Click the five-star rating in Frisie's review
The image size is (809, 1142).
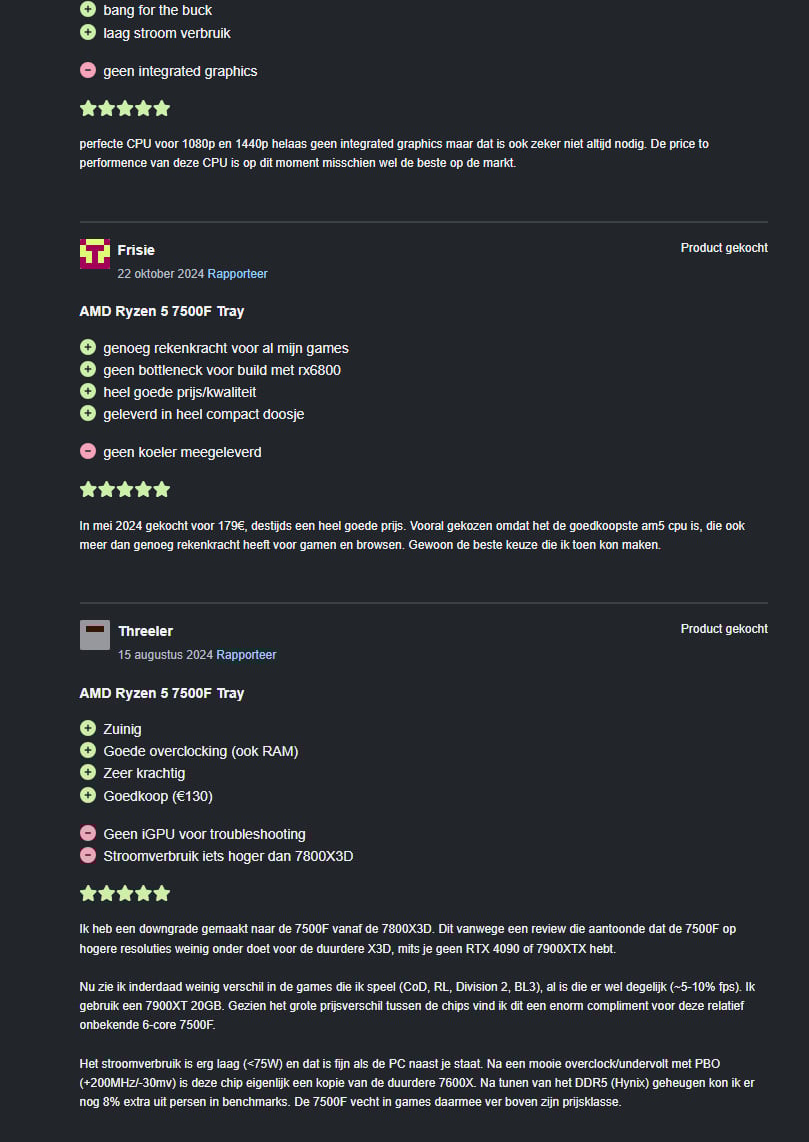coord(125,489)
